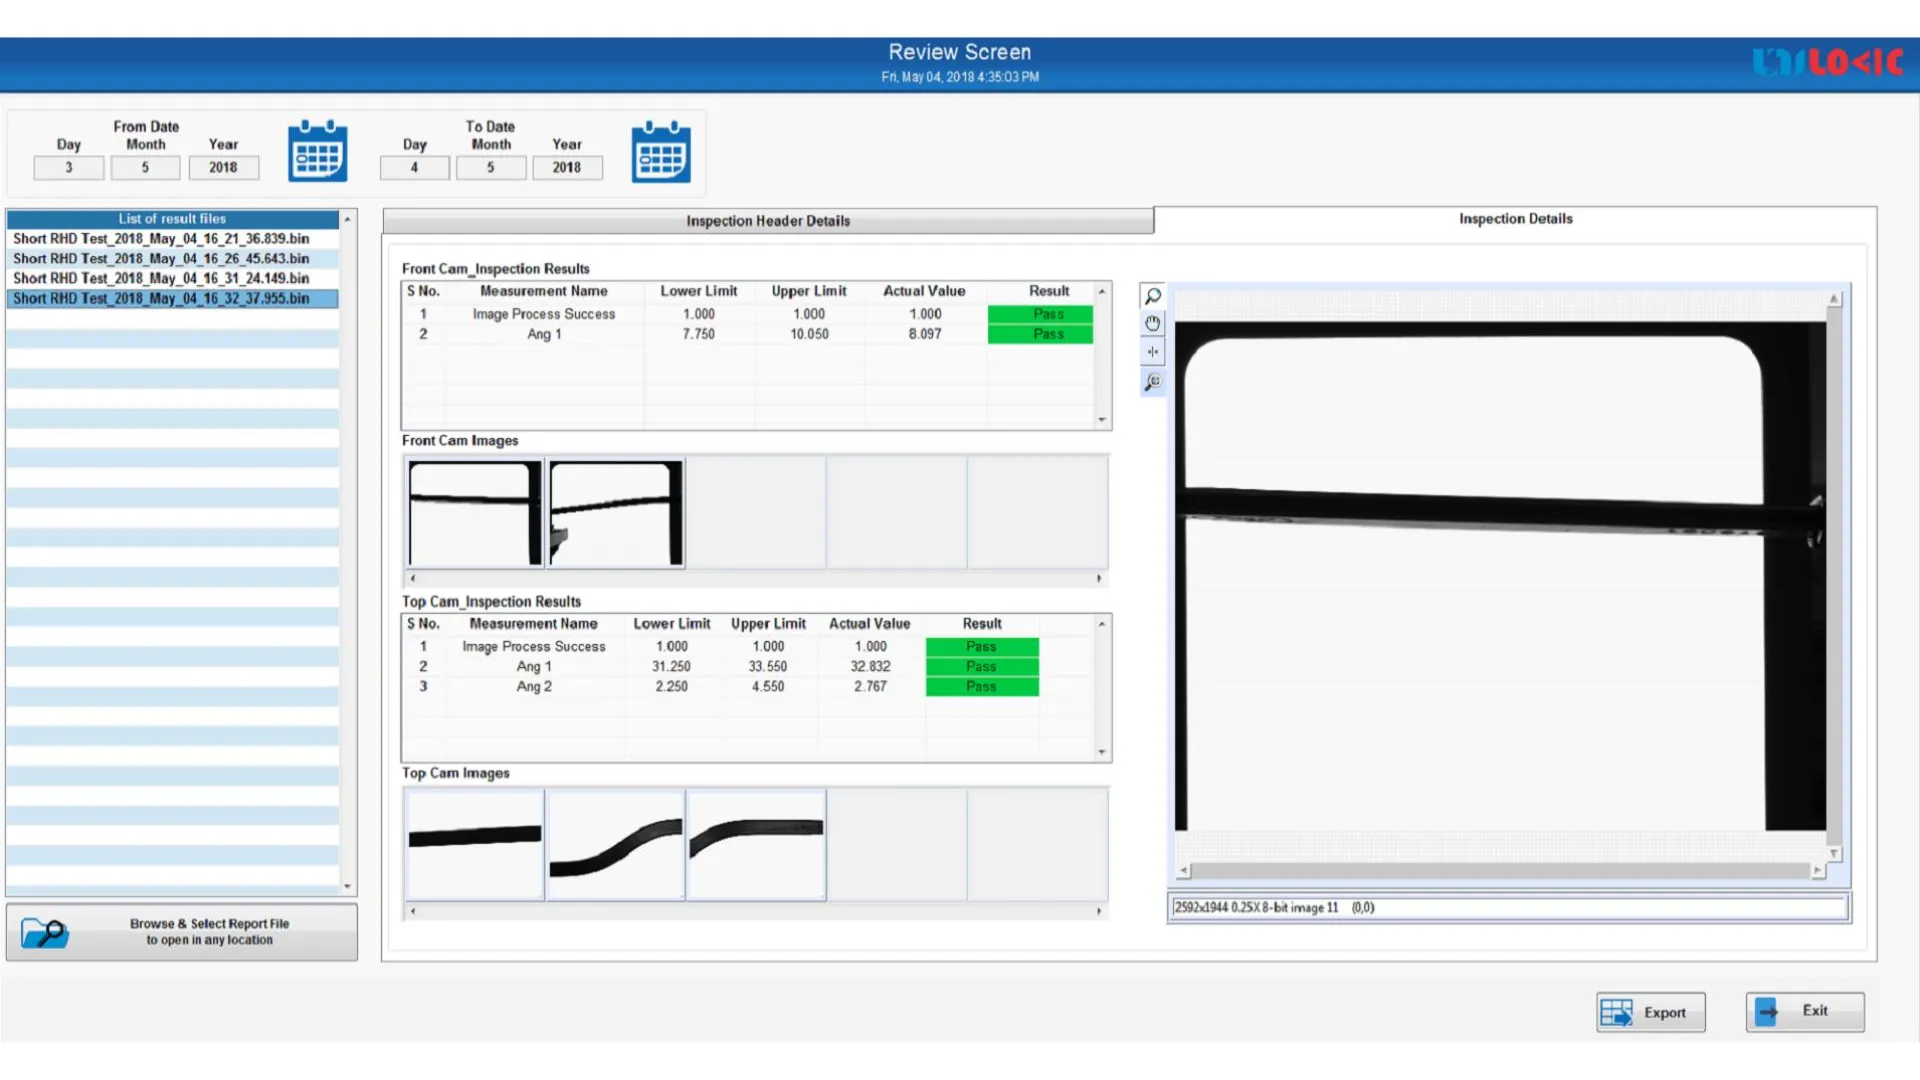
Task: Open second Front Cam image thumbnail
Action: pyautogui.click(x=616, y=513)
